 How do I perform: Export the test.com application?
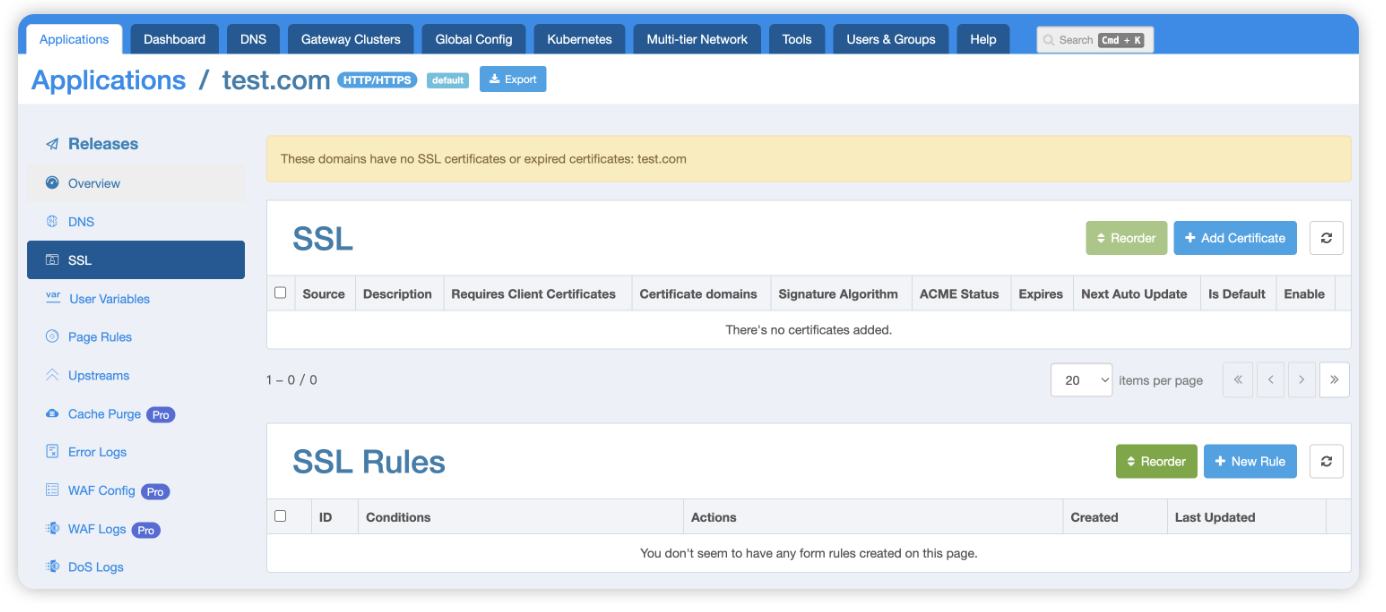click(513, 79)
